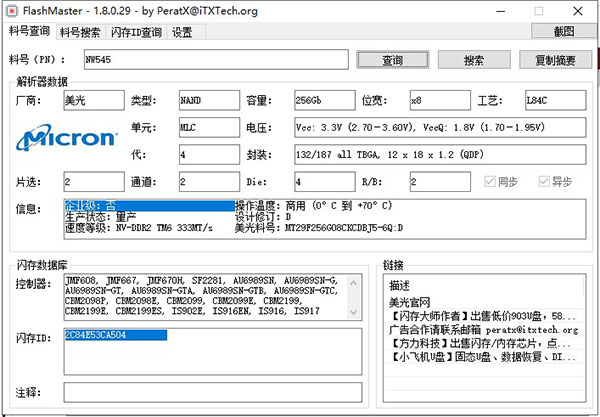Click the 电压 voltage field

pyautogui.click(x=440, y=127)
